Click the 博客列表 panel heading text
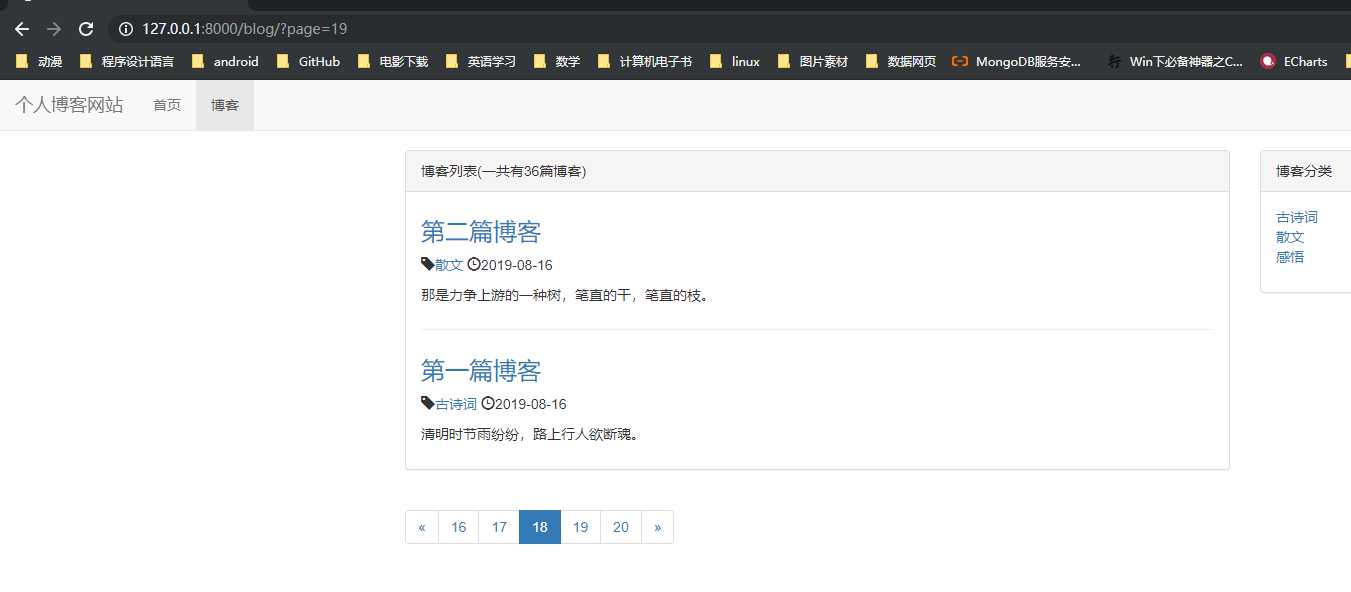Viewport: 1351px width, 592px height. pos(503,171)
